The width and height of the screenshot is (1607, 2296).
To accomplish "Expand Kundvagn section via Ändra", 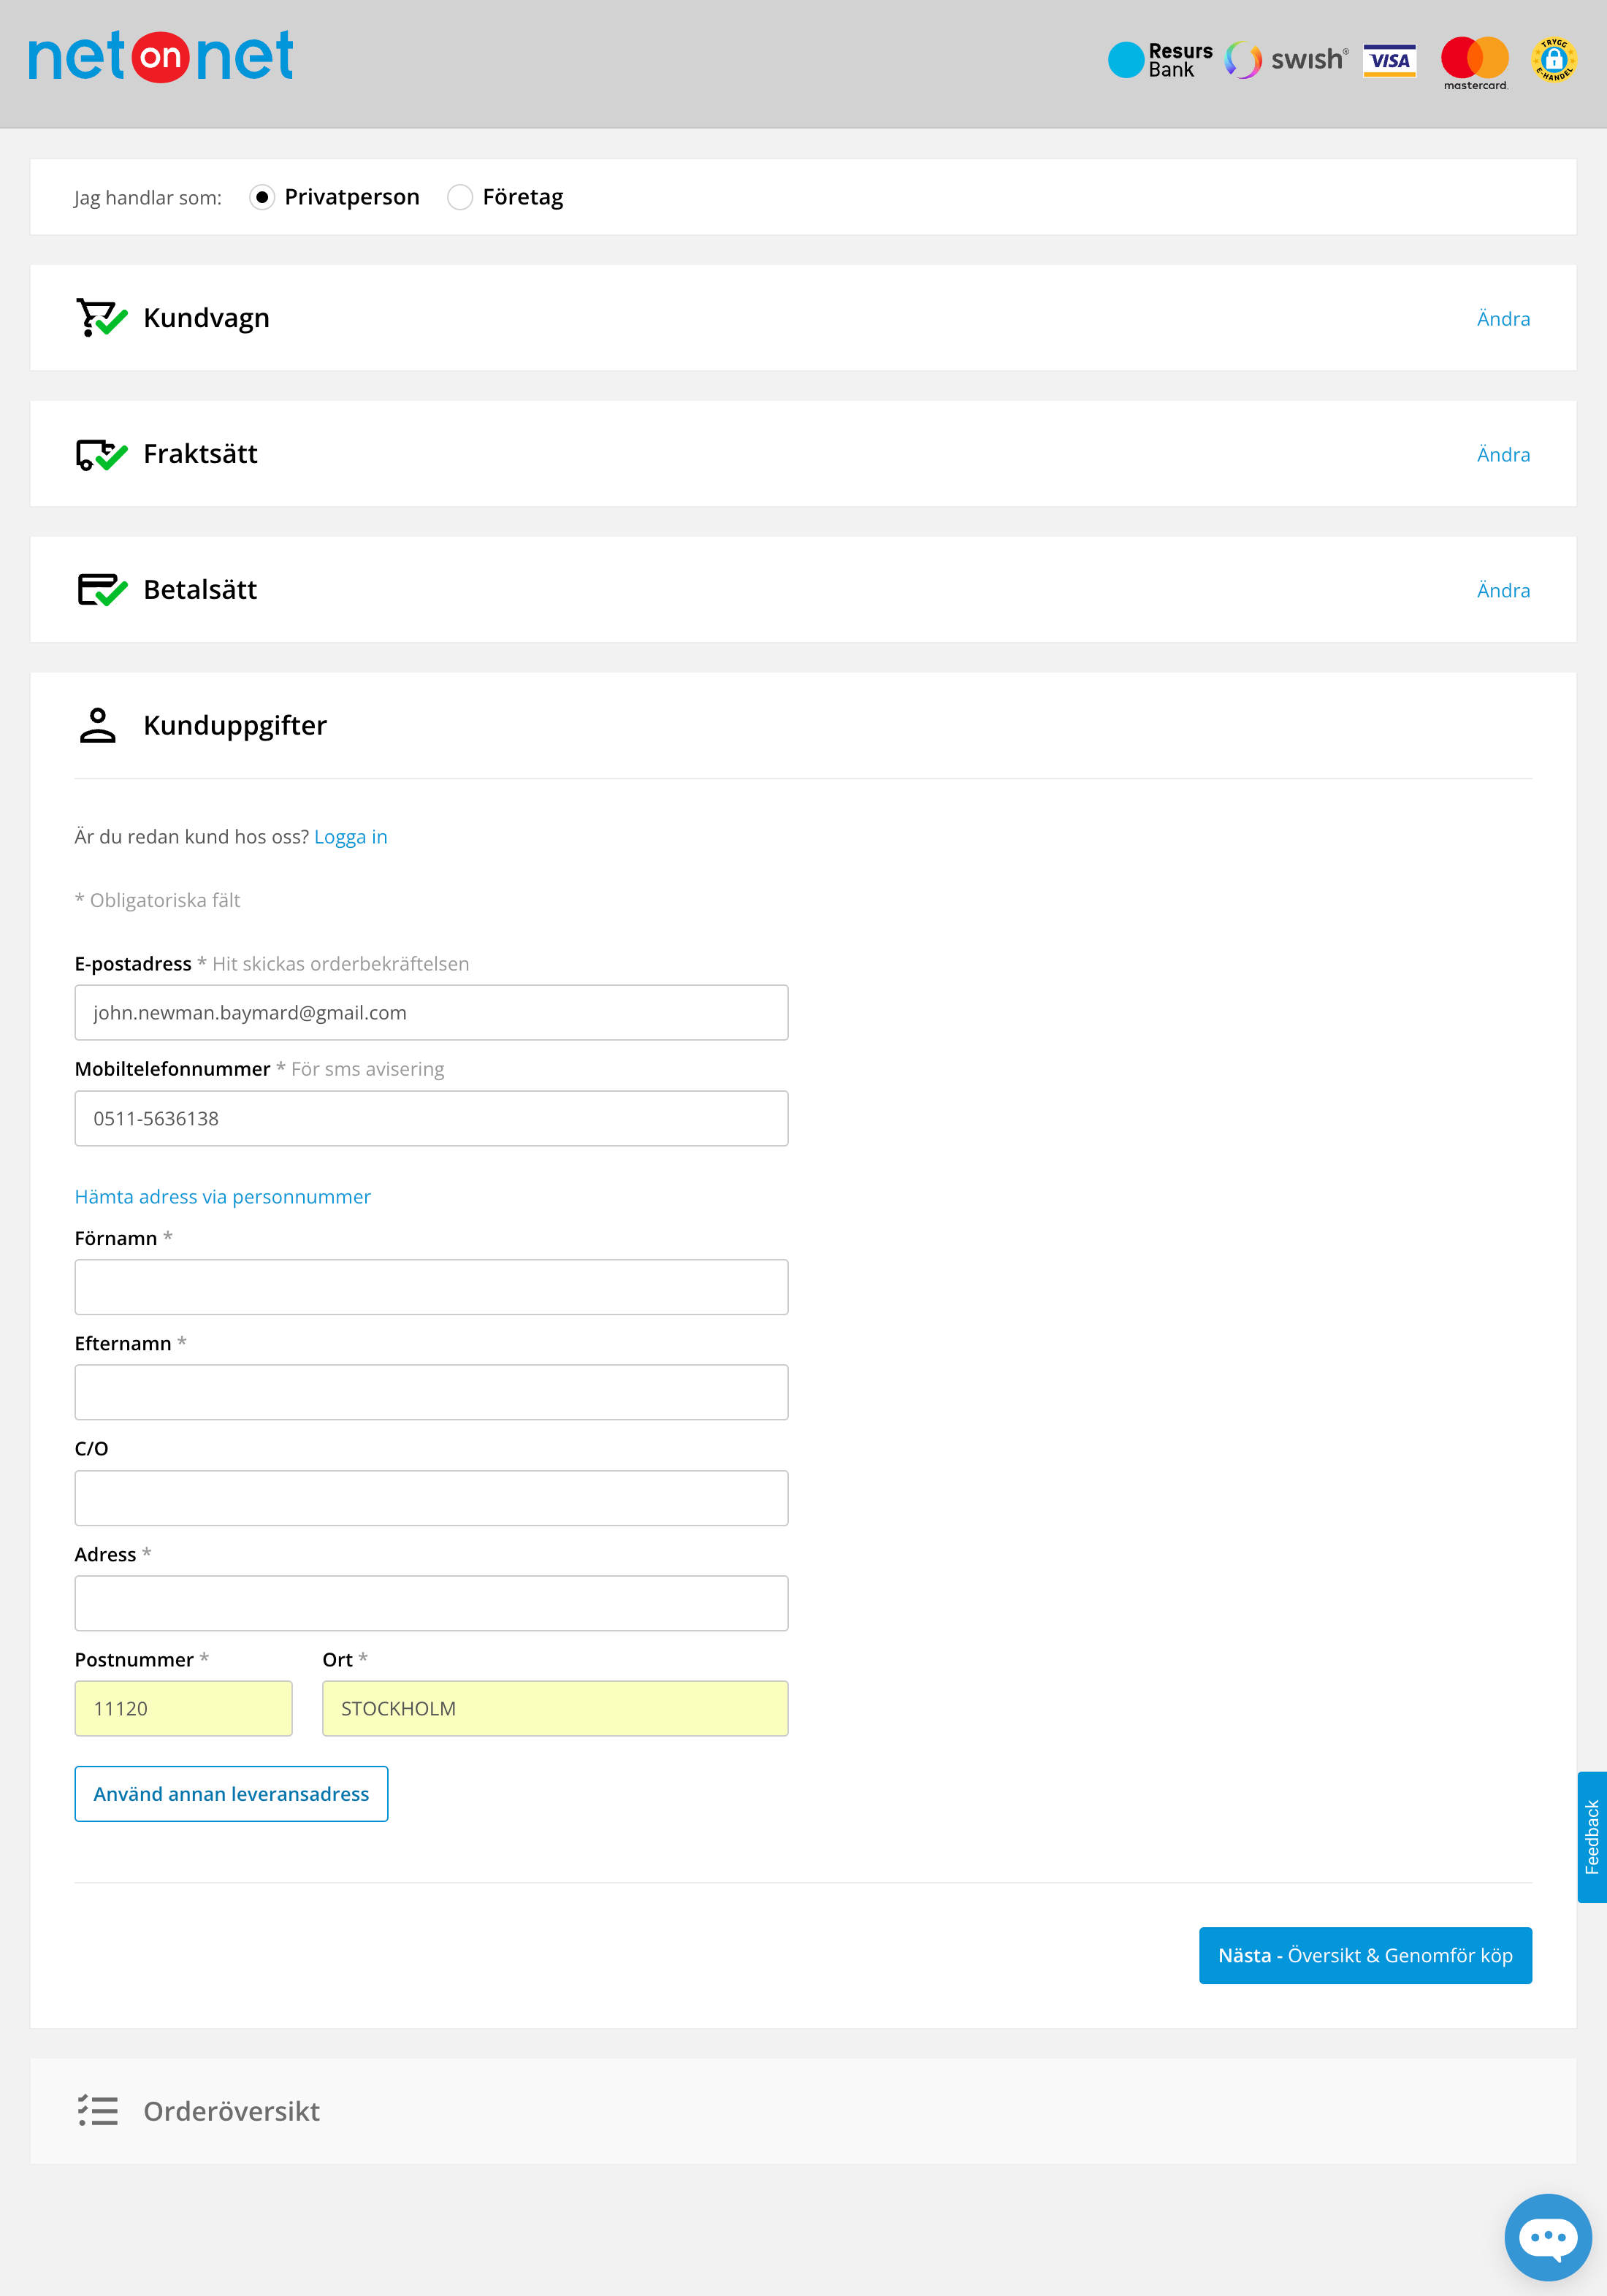I will point(1502,319).
